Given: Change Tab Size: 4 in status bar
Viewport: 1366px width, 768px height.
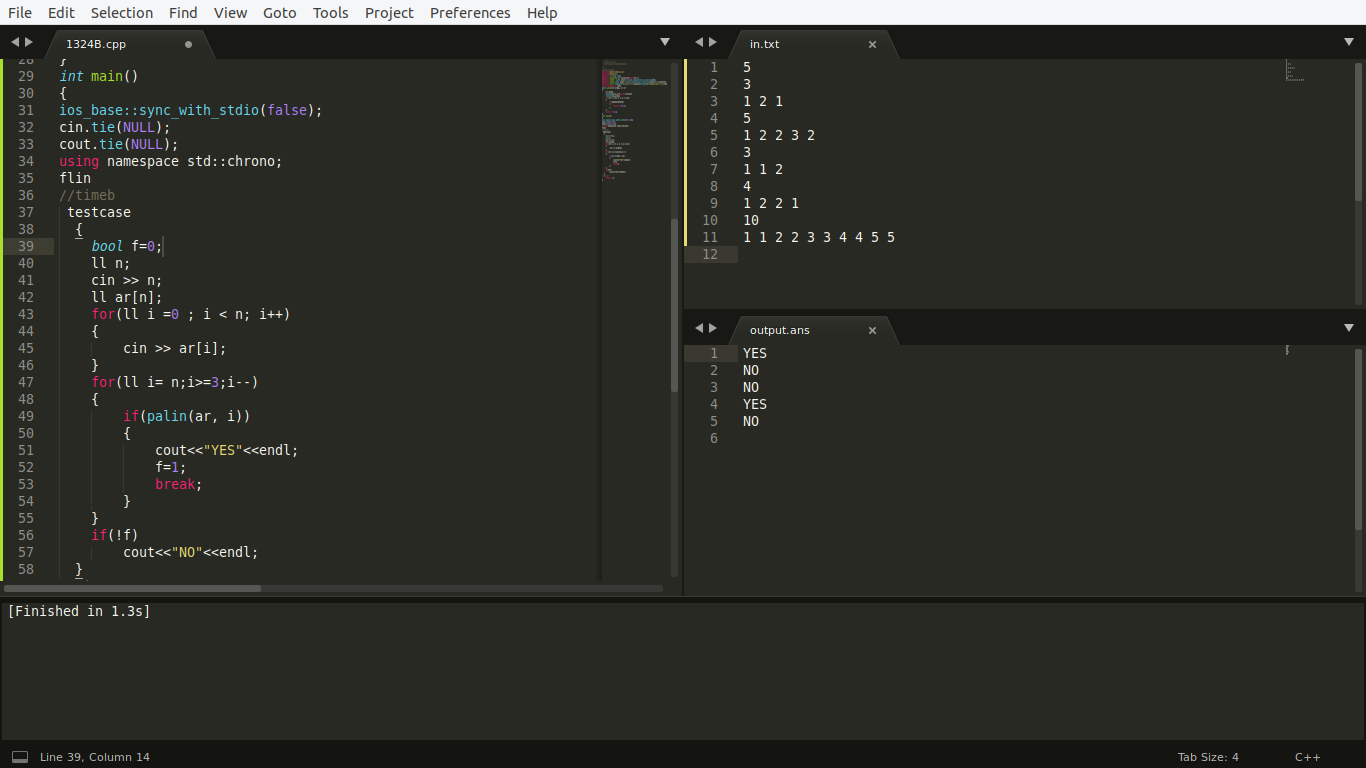Looking at the screenshot, I should [x=1208, y=757].
